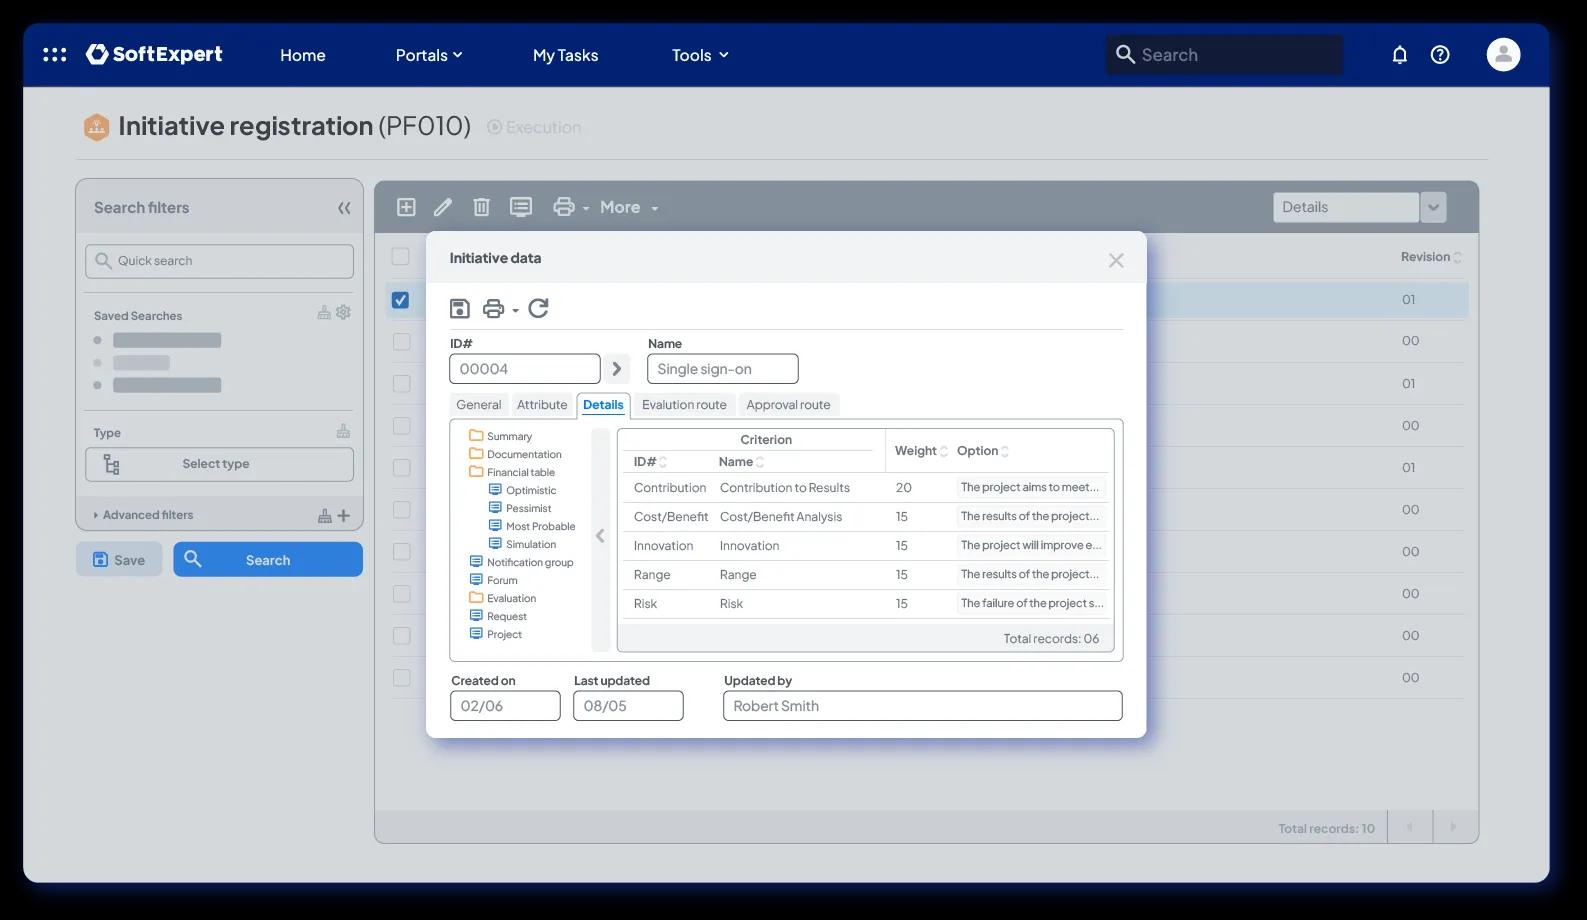The width and height of the screenshot is (1587, 920).
Task: Click the arrow button next to ID# field
Action: [x=617, y=369]
